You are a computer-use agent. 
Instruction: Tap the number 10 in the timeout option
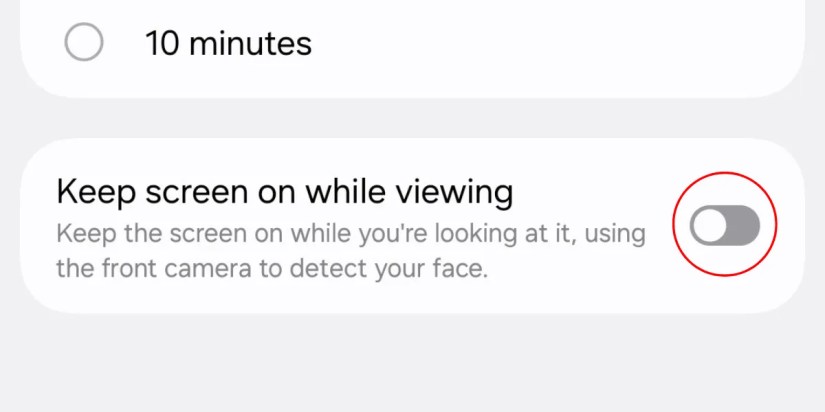(x=164, y=43)
